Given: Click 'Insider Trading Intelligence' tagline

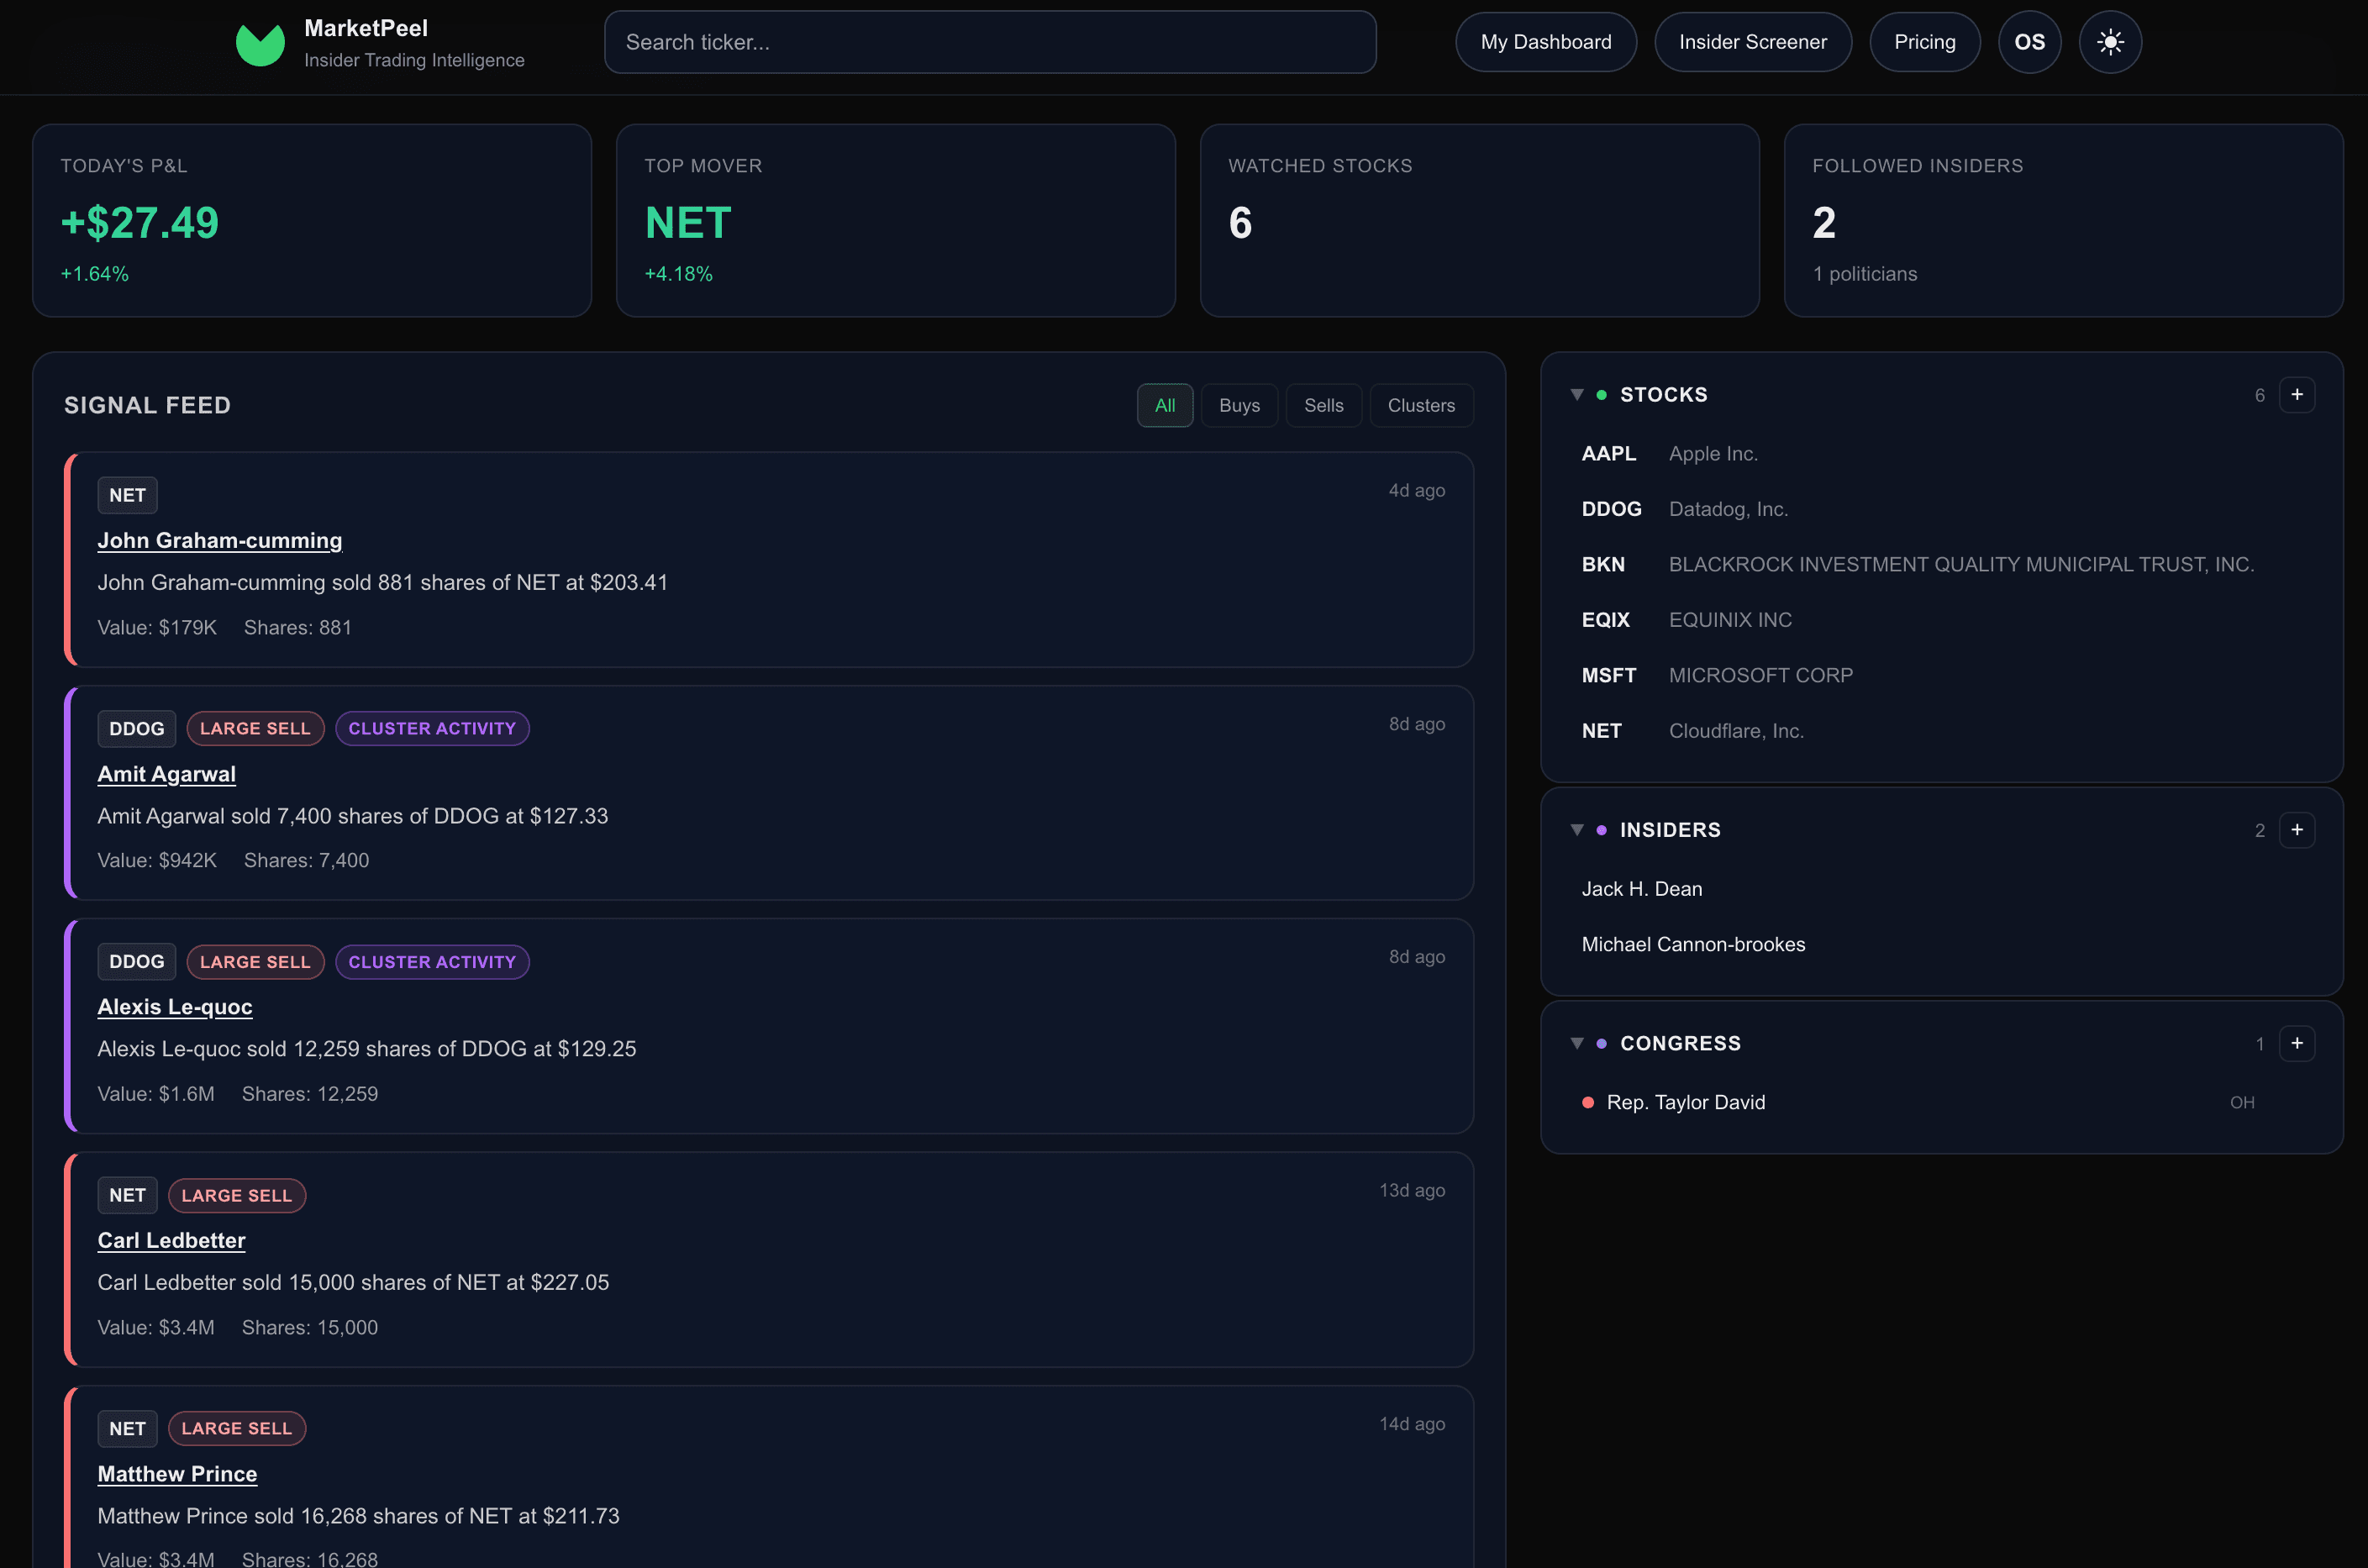Looking at the screenshot, I should tap(414, 60).
